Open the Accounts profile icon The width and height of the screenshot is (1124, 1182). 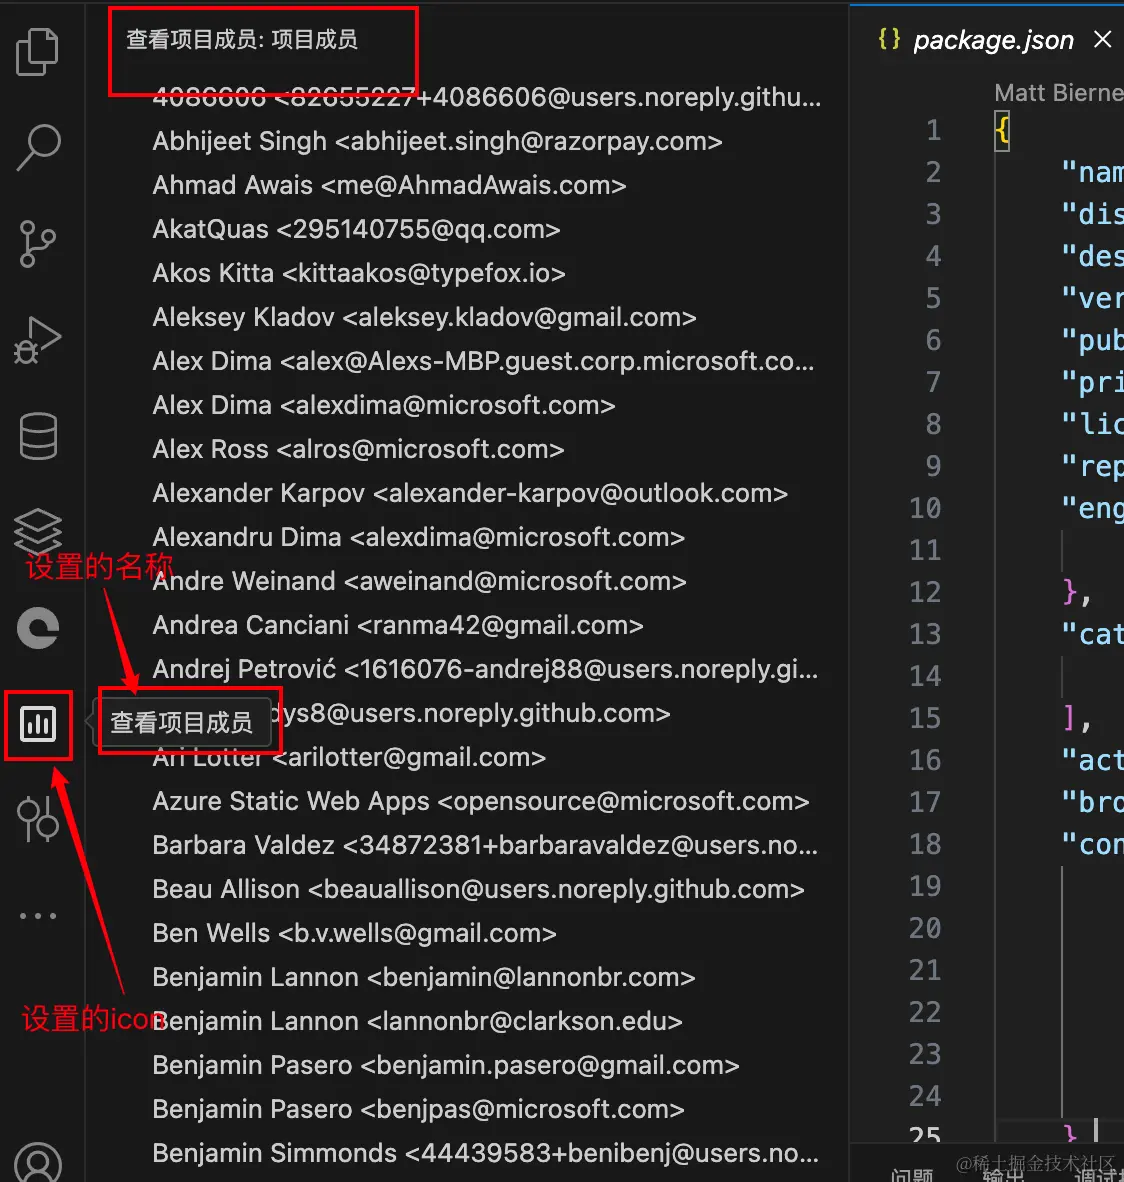[x=38, y=1163]
